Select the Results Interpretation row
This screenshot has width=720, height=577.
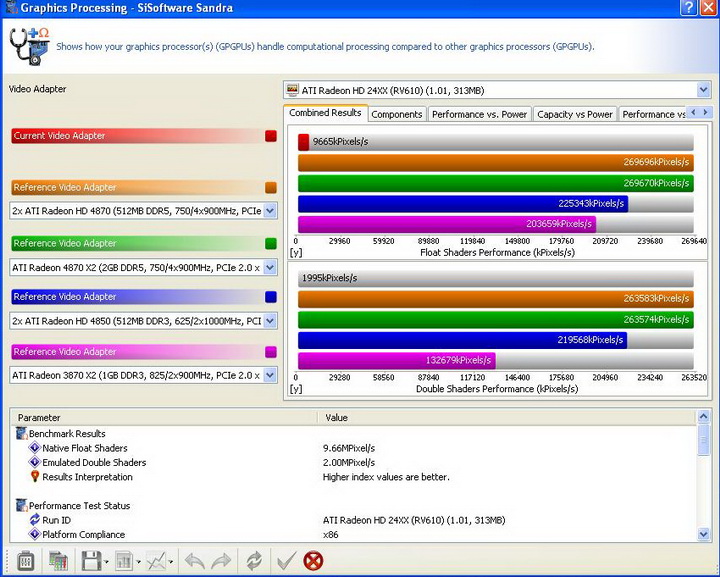coord(353,476)
